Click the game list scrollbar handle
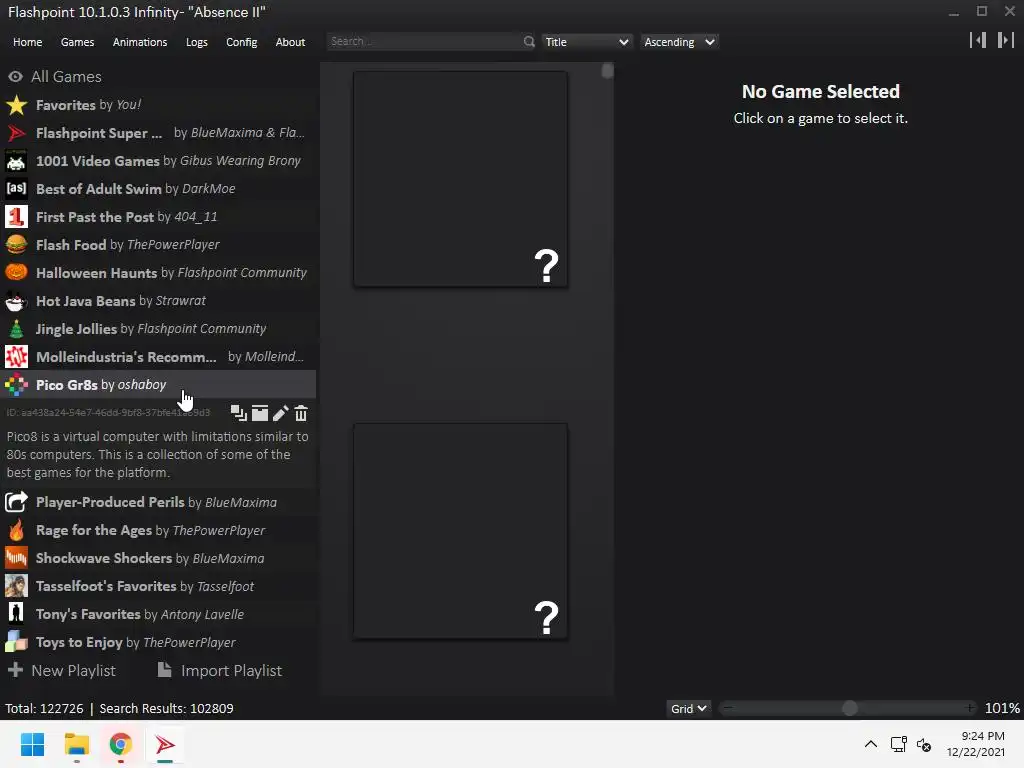1024x768 pixels. [607, 71]
